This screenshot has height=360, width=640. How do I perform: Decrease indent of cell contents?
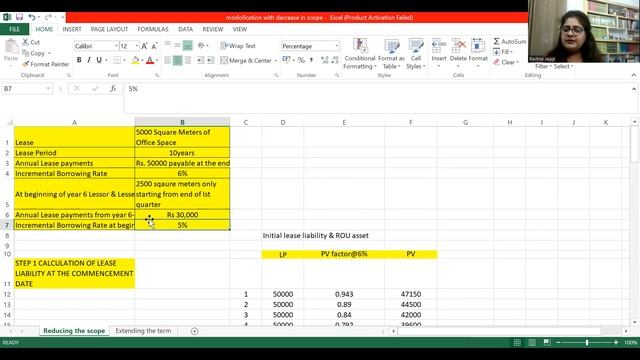200,60
